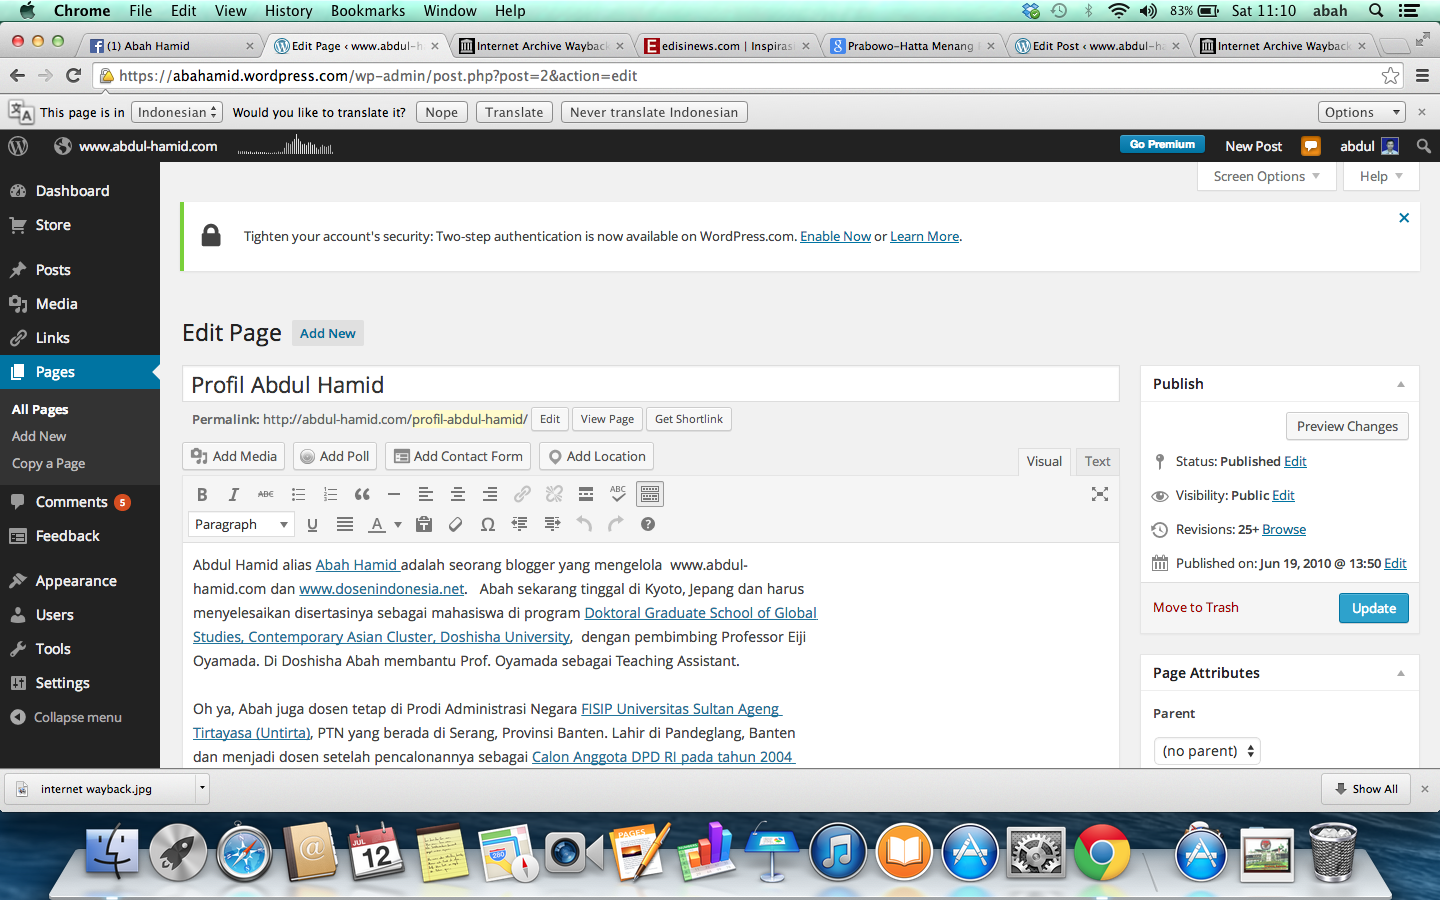The image size is (1440, 900).
Task: Click the insert/edit link icon
Action: [522, 494]
